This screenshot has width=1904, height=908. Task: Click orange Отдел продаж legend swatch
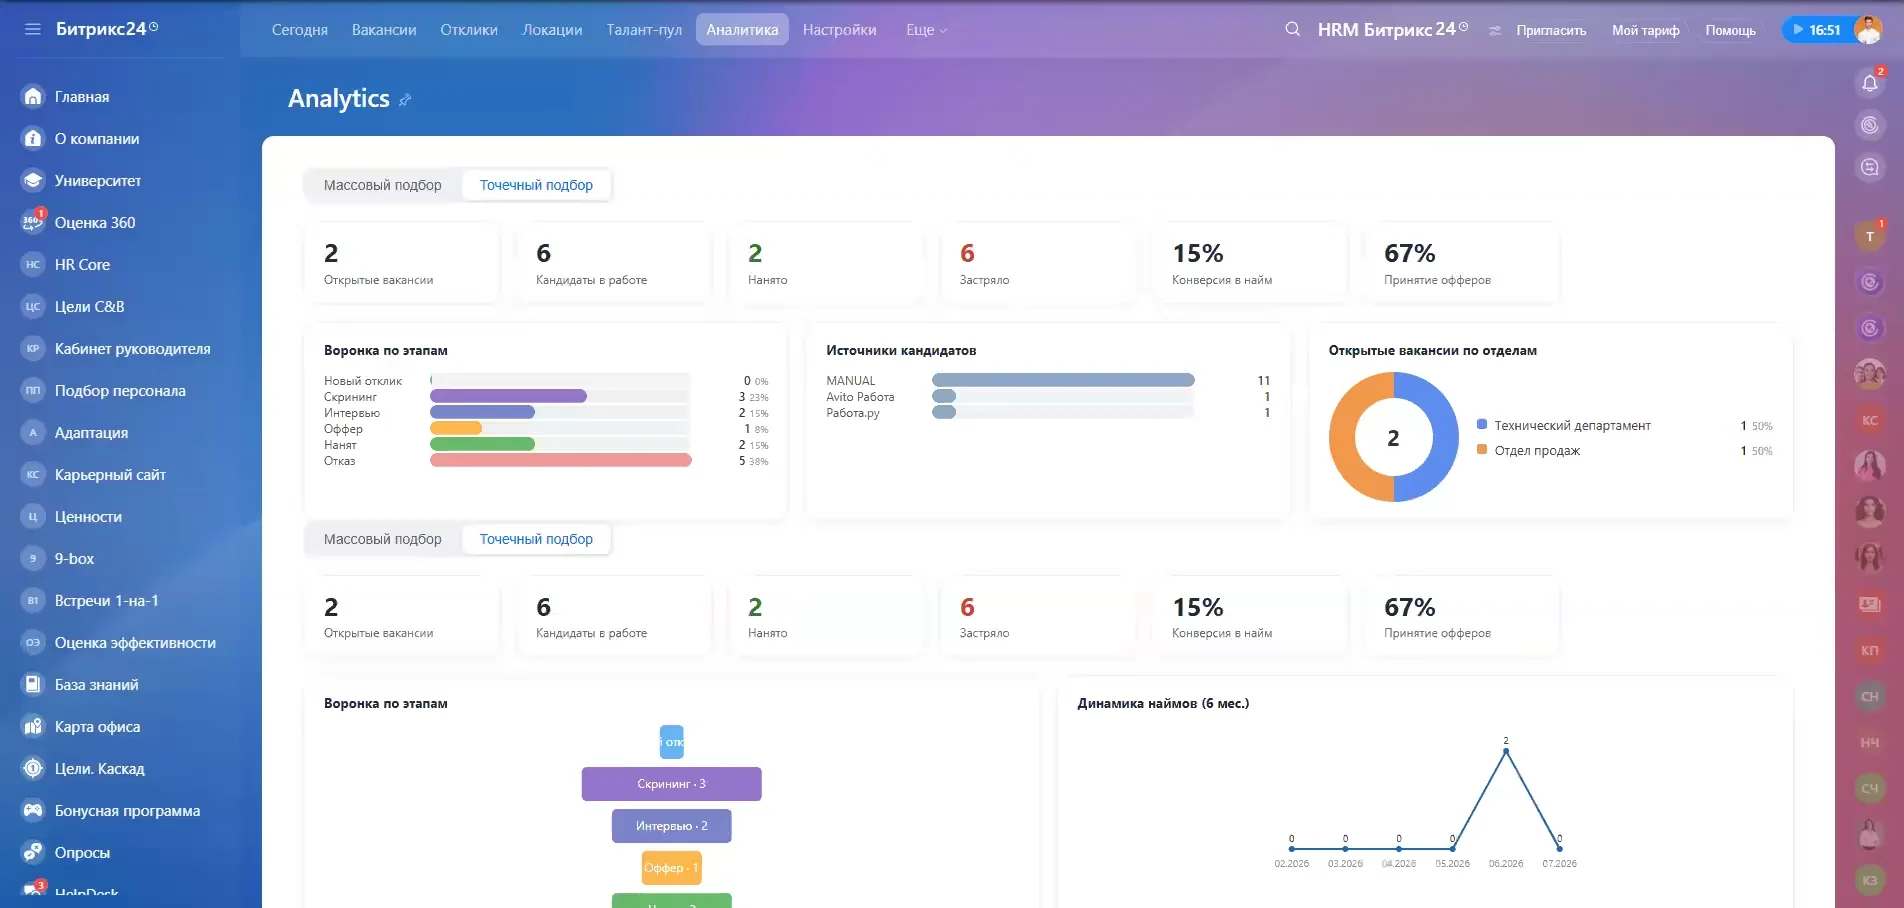1482,450
